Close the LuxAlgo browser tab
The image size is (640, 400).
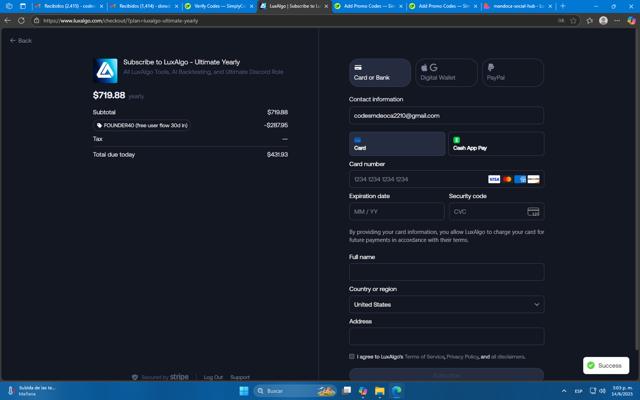click(326, 6)
